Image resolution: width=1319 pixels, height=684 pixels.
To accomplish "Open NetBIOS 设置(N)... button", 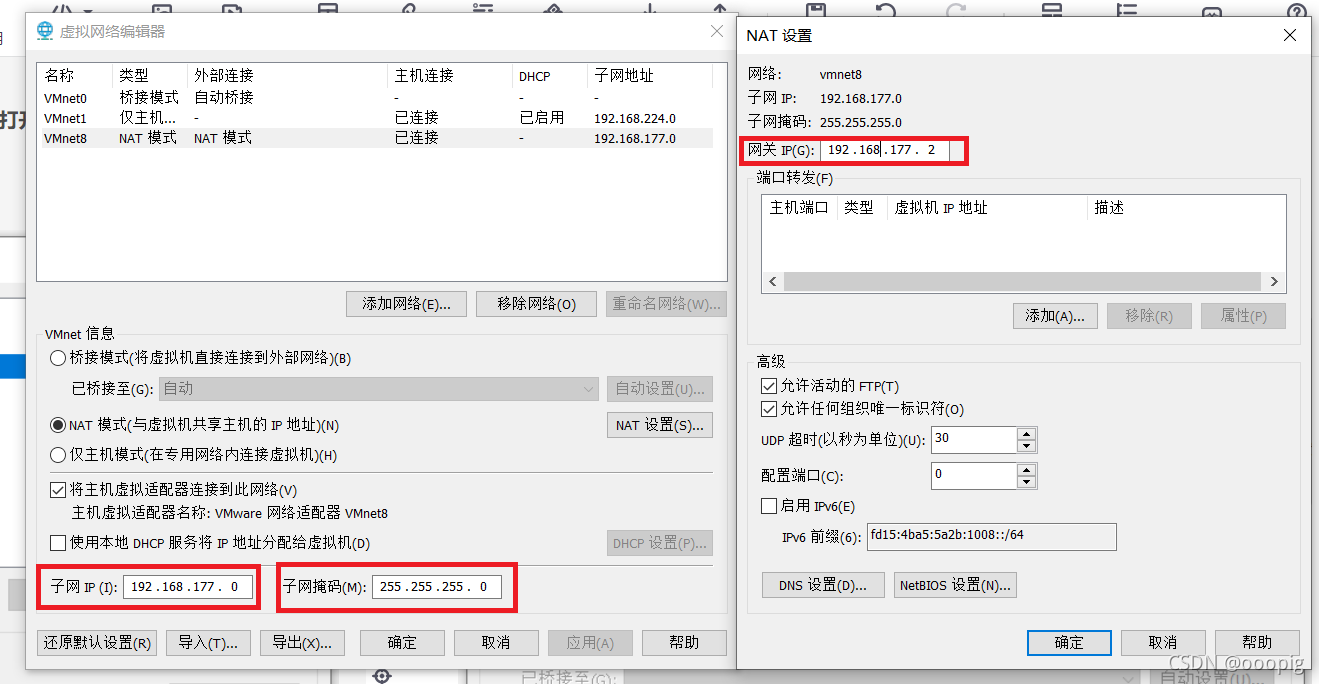I will tap(955, 585).
